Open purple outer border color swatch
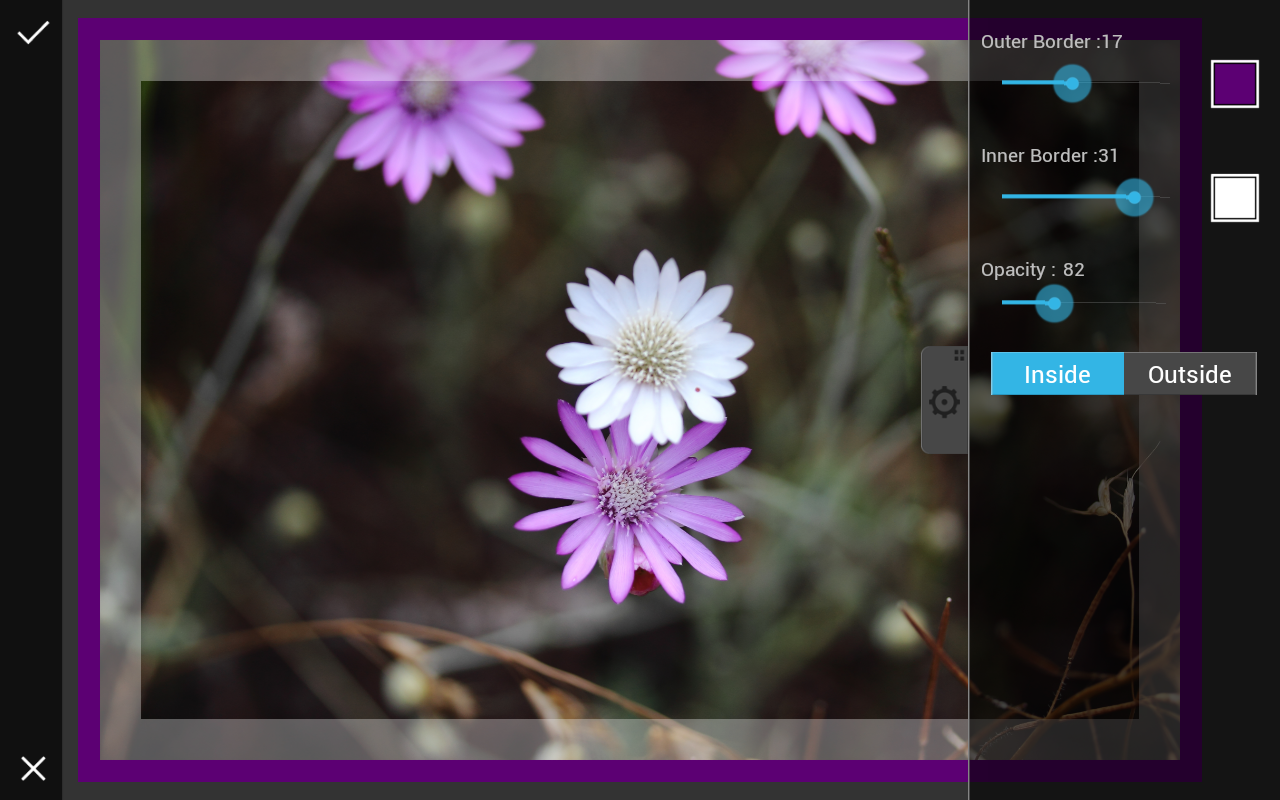 point(1235,84)
